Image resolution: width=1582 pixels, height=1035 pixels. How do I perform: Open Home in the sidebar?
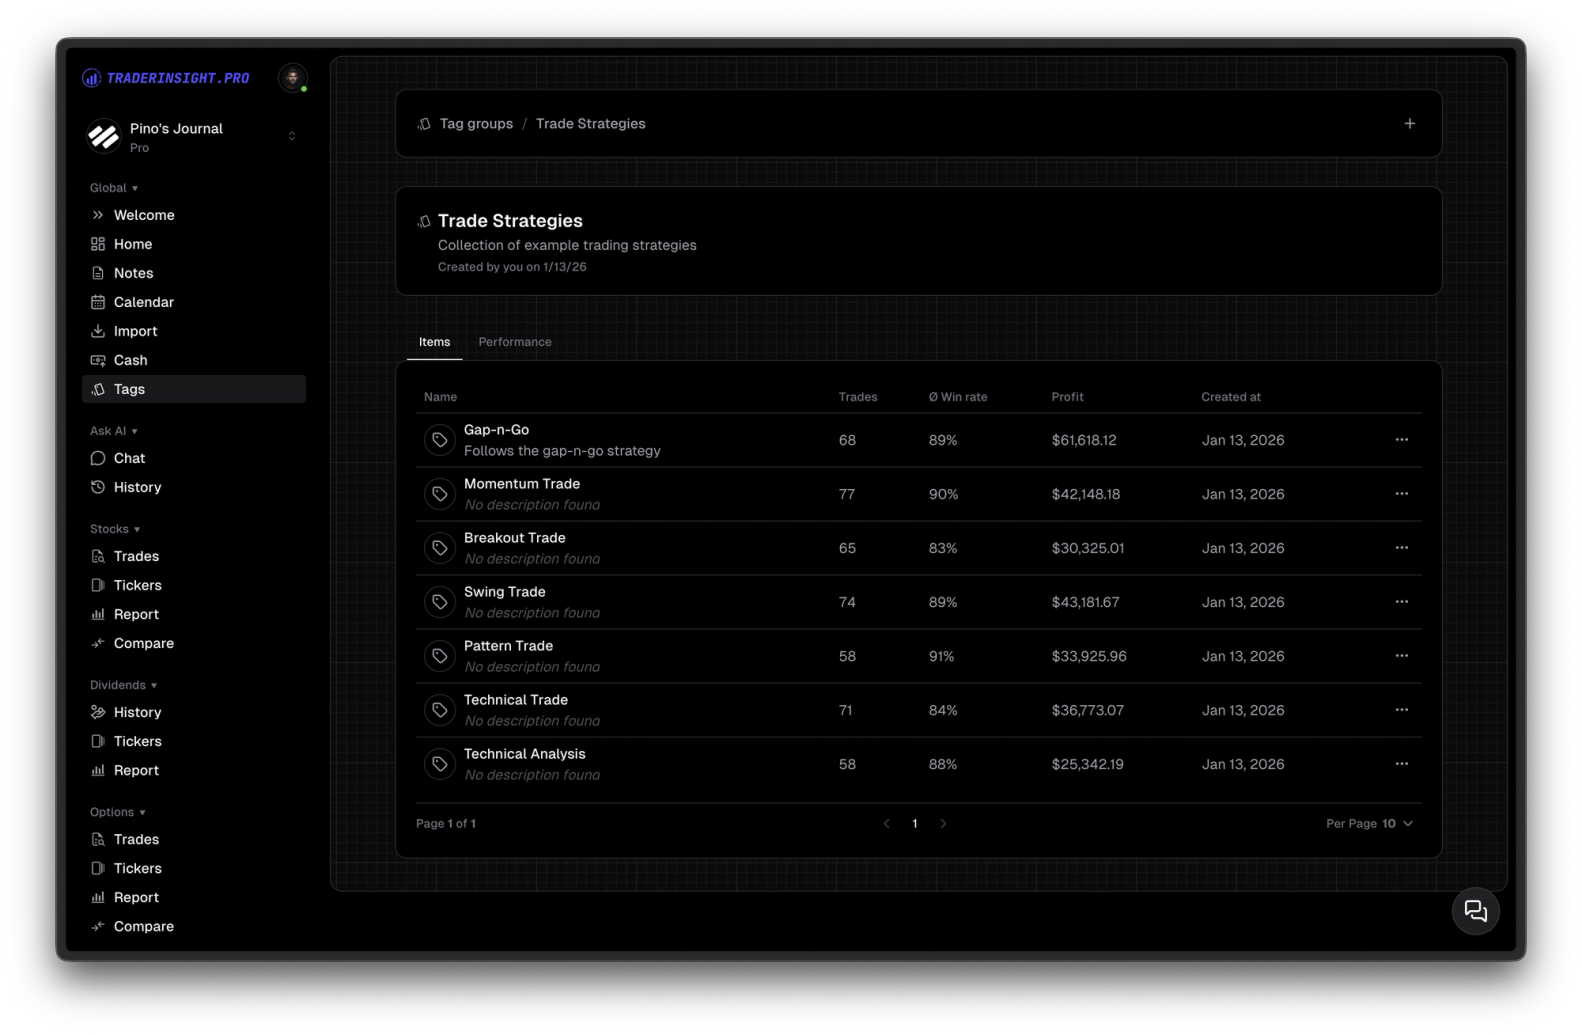(194, 244)
